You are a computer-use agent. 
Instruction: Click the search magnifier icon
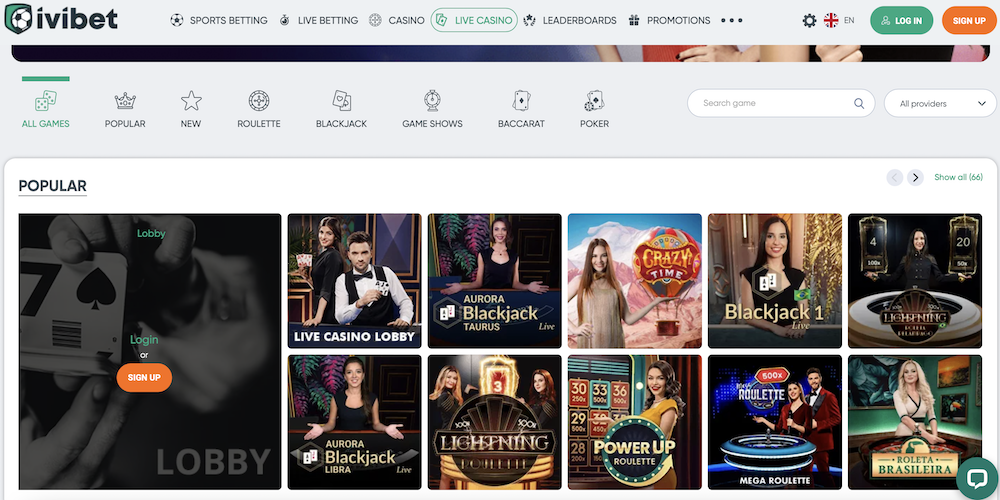[859, 103]
